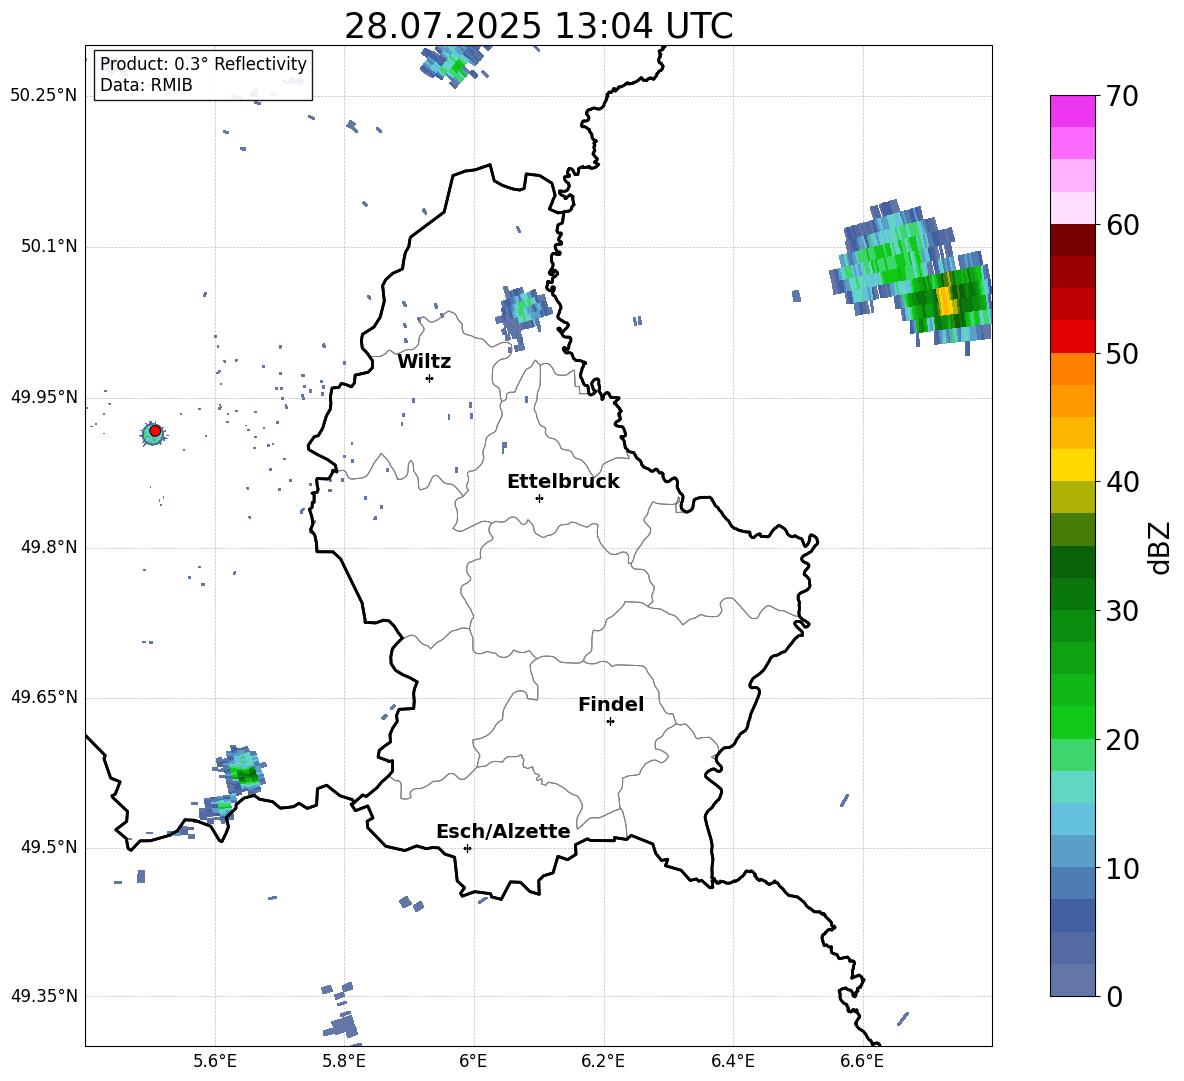Screen dimensions: 1184x1081
Task: Click the Esch/Alzette station label
Action: (x=503, y=831)
